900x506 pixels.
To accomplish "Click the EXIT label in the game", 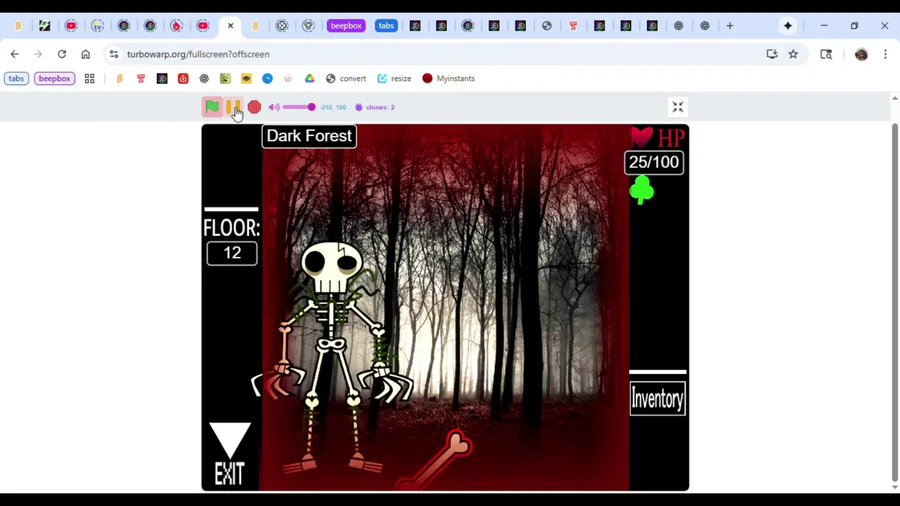I will (x=230, y=474).
